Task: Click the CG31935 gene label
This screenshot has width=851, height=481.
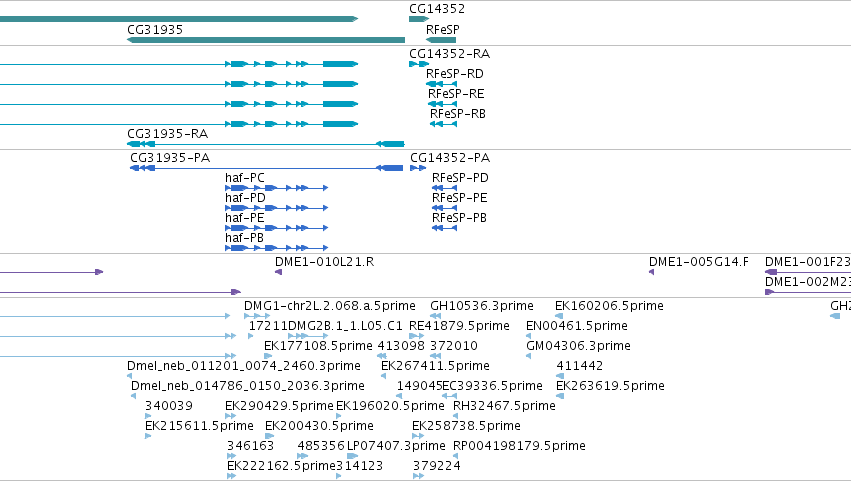Action: tap(155, 30)
